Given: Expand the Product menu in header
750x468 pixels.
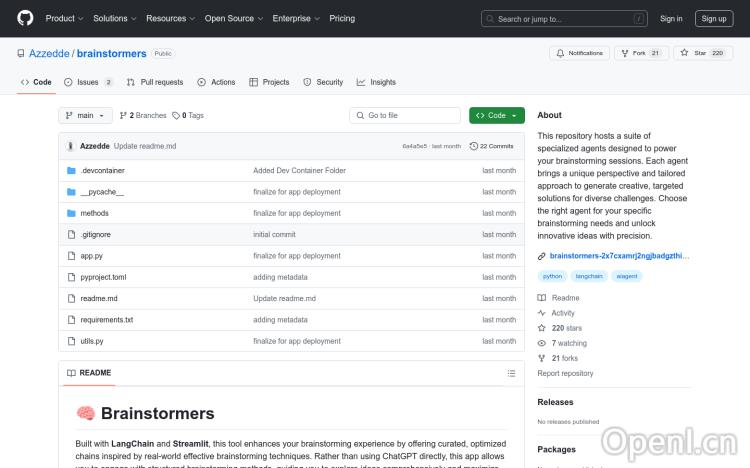Looking at the screenshot, I should (63, 18).
